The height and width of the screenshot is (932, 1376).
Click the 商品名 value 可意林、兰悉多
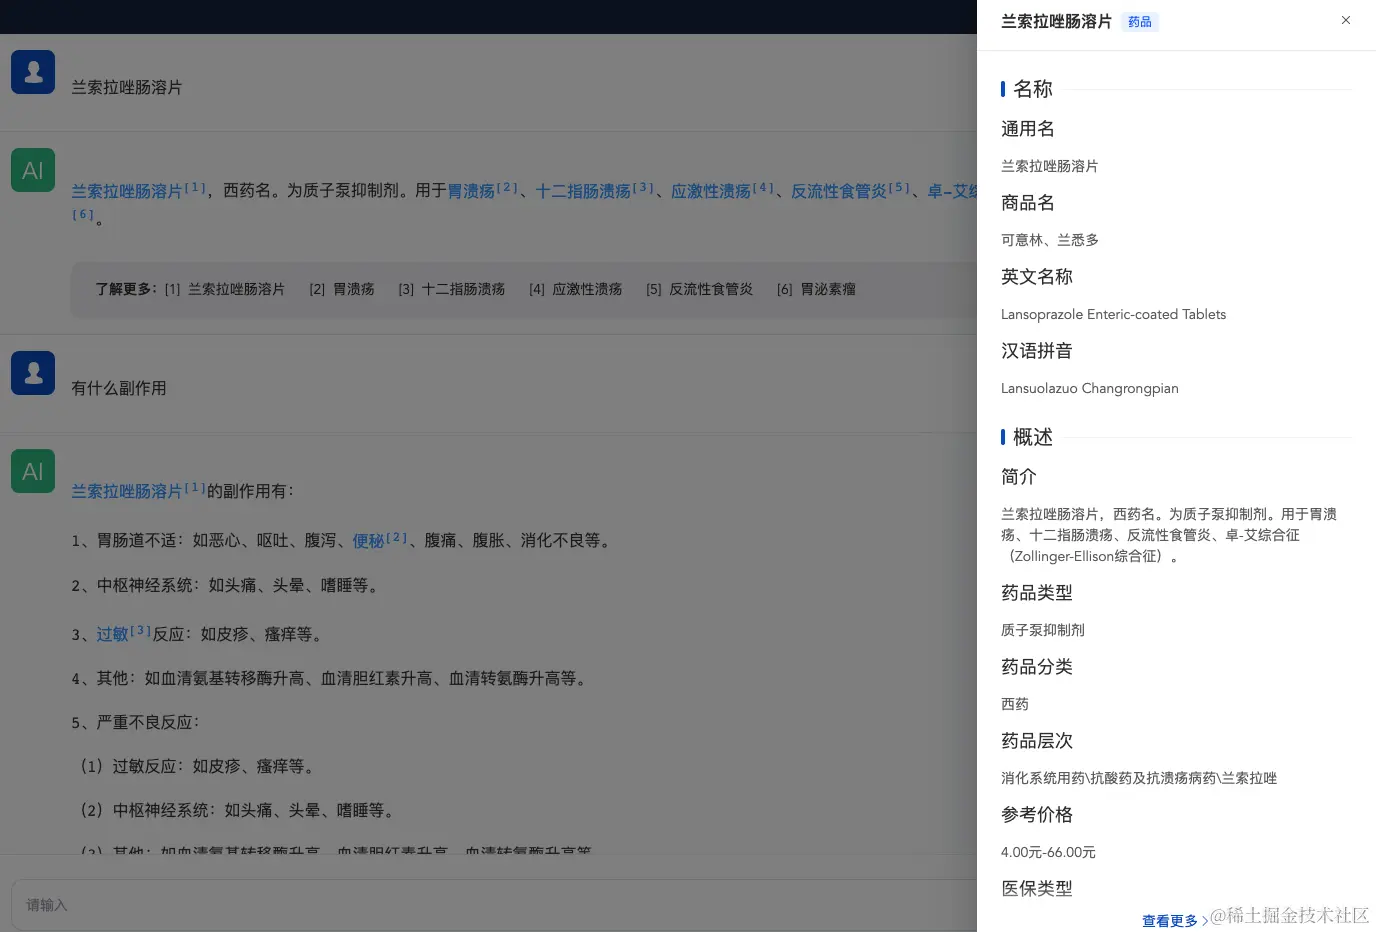[x=1050, y=240]
